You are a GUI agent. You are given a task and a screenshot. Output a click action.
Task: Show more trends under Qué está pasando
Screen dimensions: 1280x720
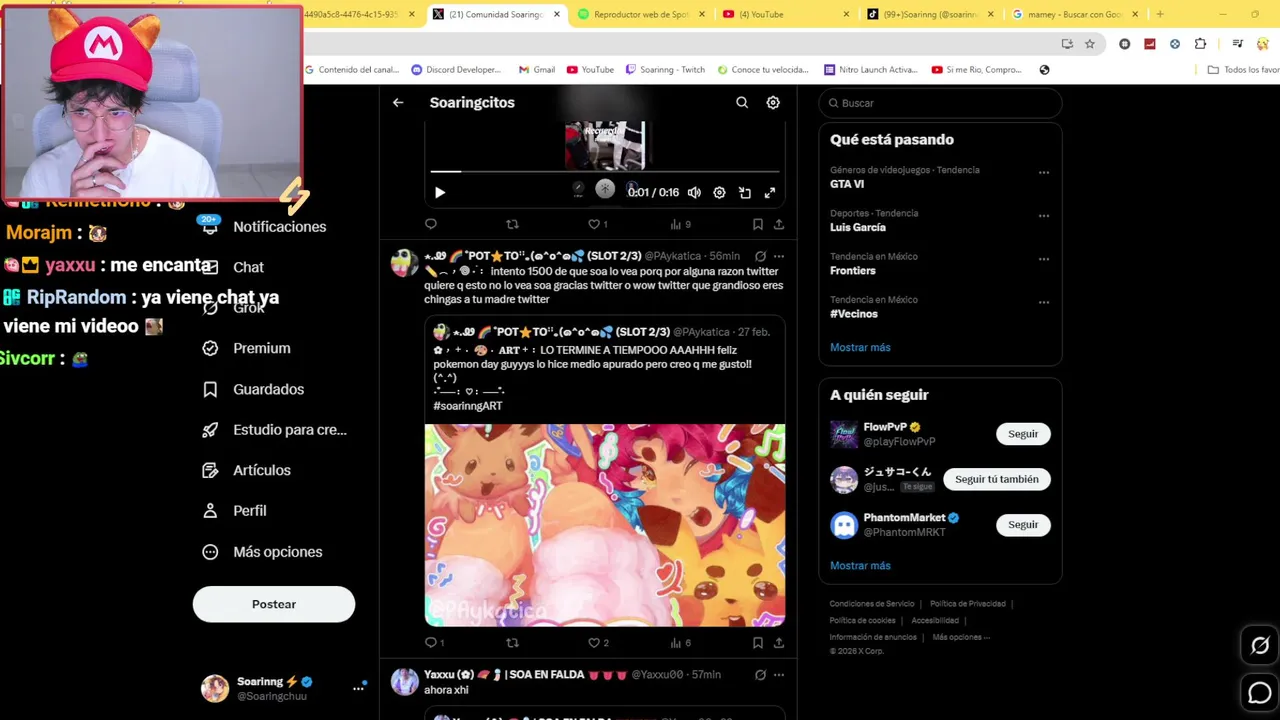tap(860, 347)
